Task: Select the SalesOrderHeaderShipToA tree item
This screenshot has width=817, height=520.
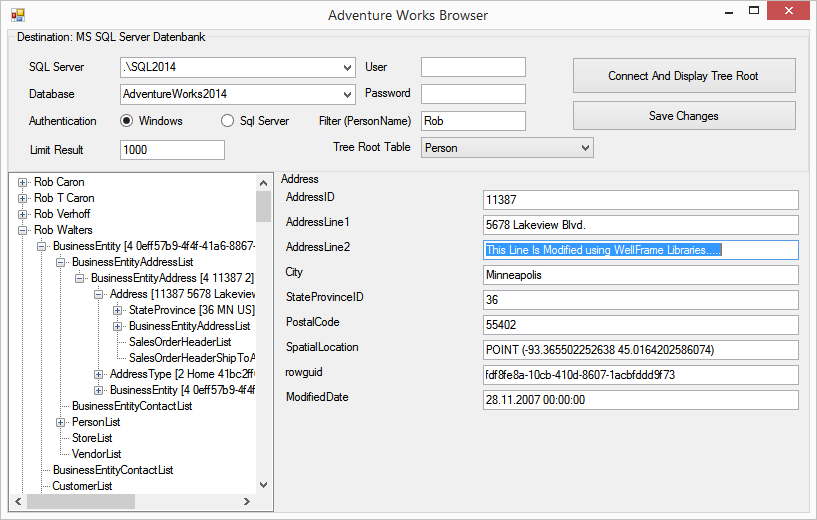Action: [192, 358]
